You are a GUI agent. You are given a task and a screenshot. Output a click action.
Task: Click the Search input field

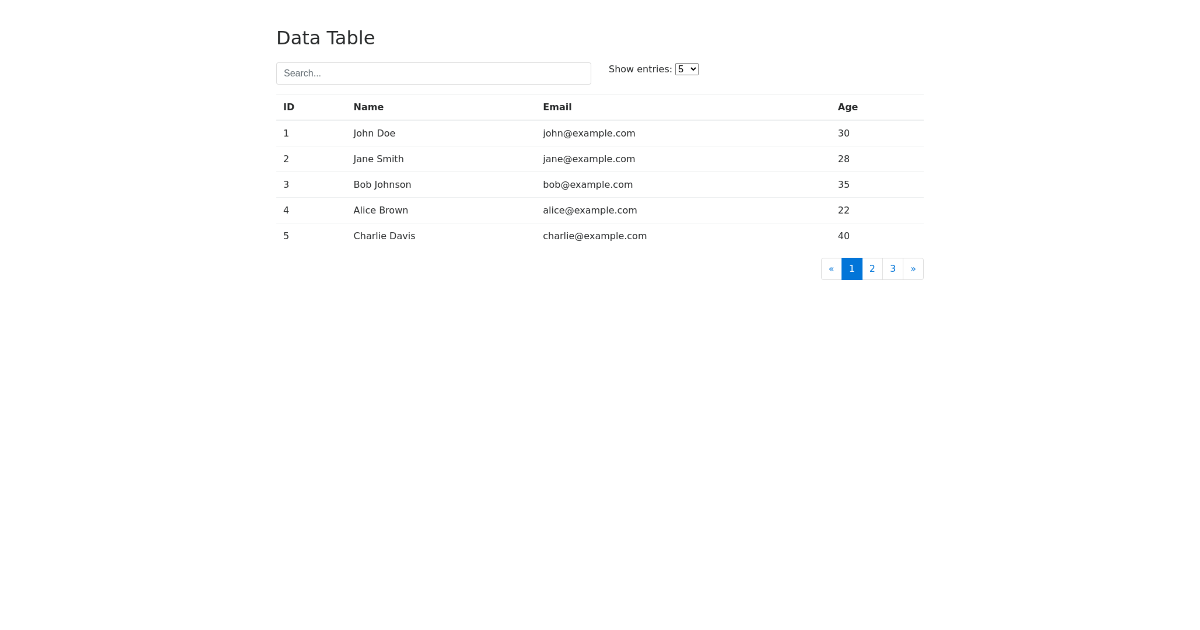(433, 73)
